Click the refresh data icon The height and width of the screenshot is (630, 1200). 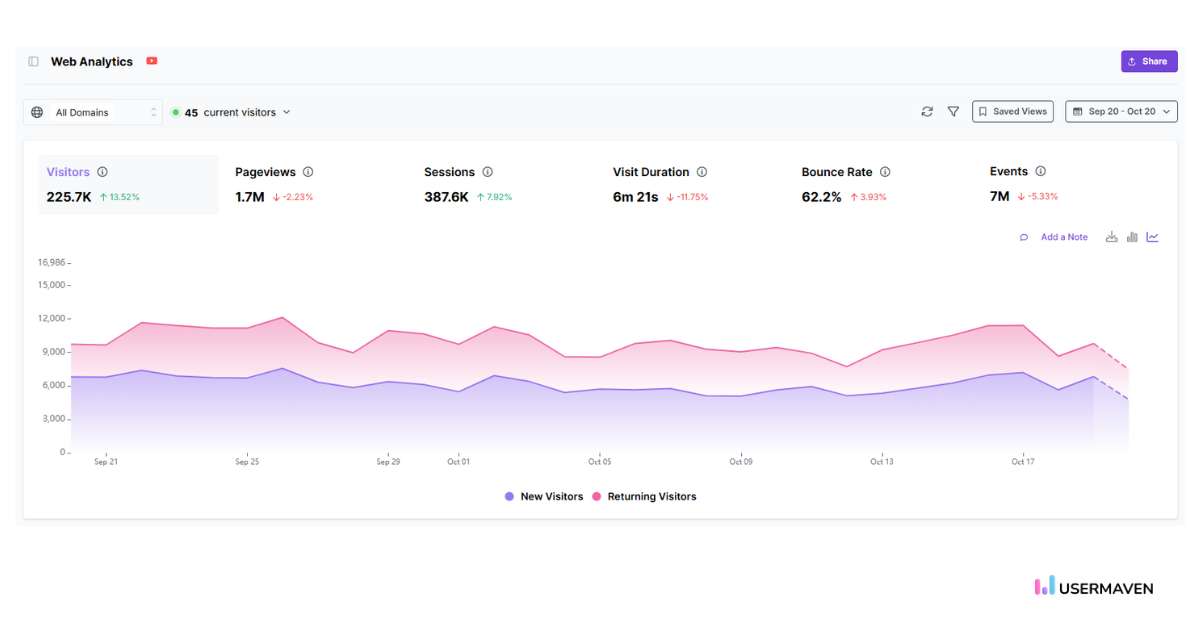(x=927, y=112)
